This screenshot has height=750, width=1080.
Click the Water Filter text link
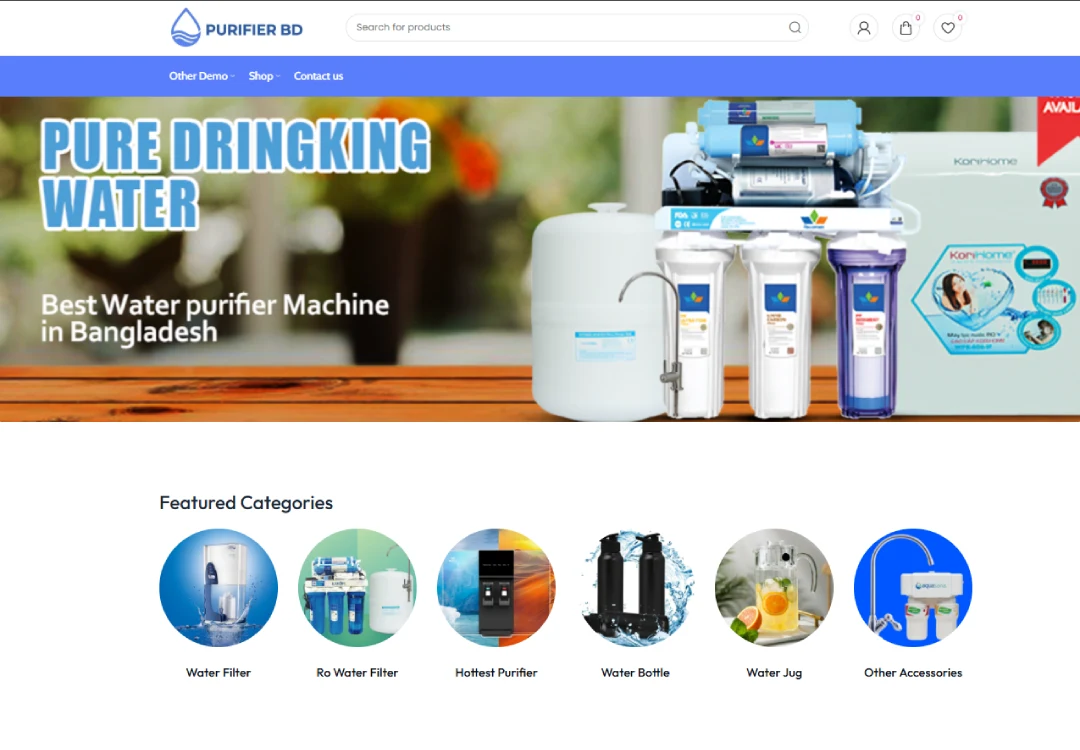click(218, 673)
